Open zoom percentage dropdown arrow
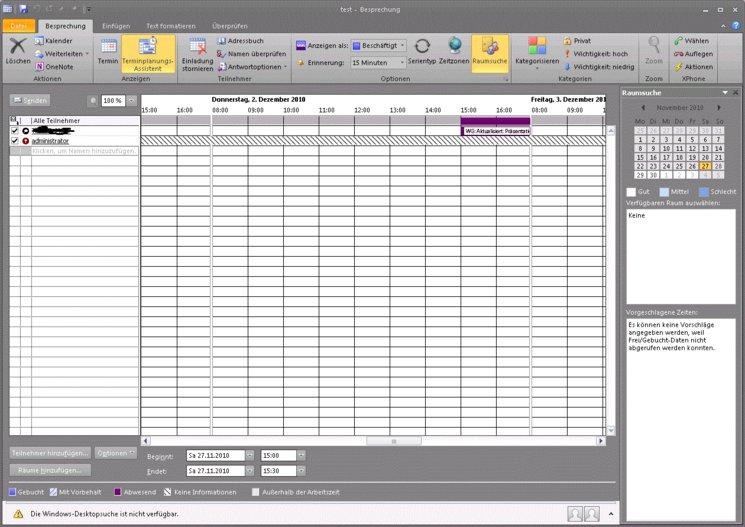This screenshot has height=527, width=745. coord(132,101)
